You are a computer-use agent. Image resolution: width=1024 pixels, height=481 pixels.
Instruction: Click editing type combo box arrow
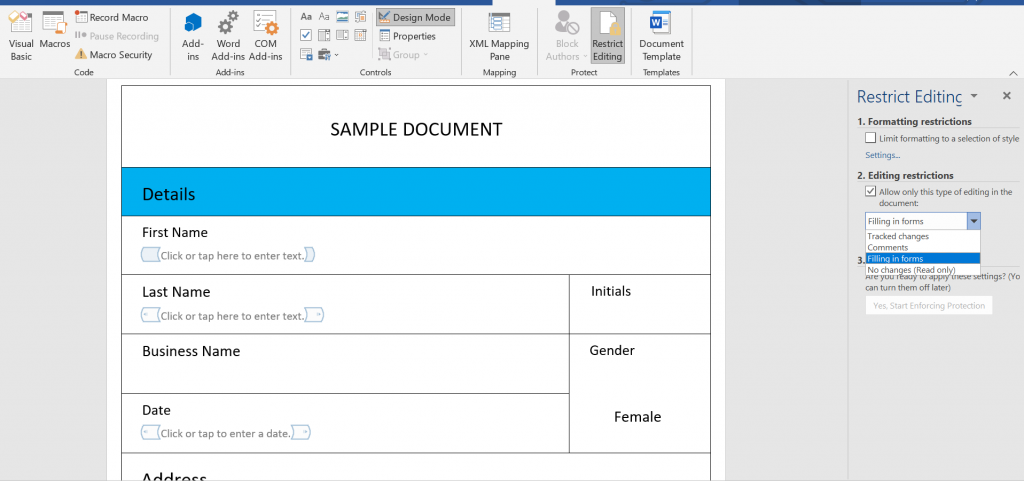point(974,221)
